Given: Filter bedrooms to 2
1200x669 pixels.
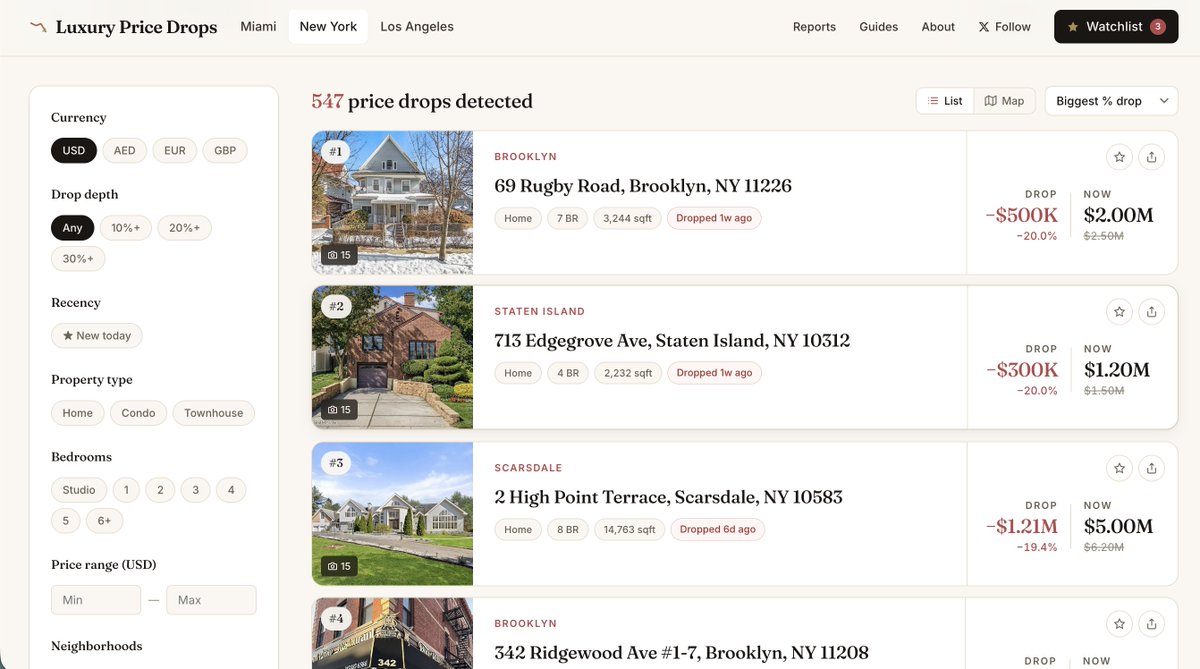Looking at the screenshot, I should click(x=160, y=490).
